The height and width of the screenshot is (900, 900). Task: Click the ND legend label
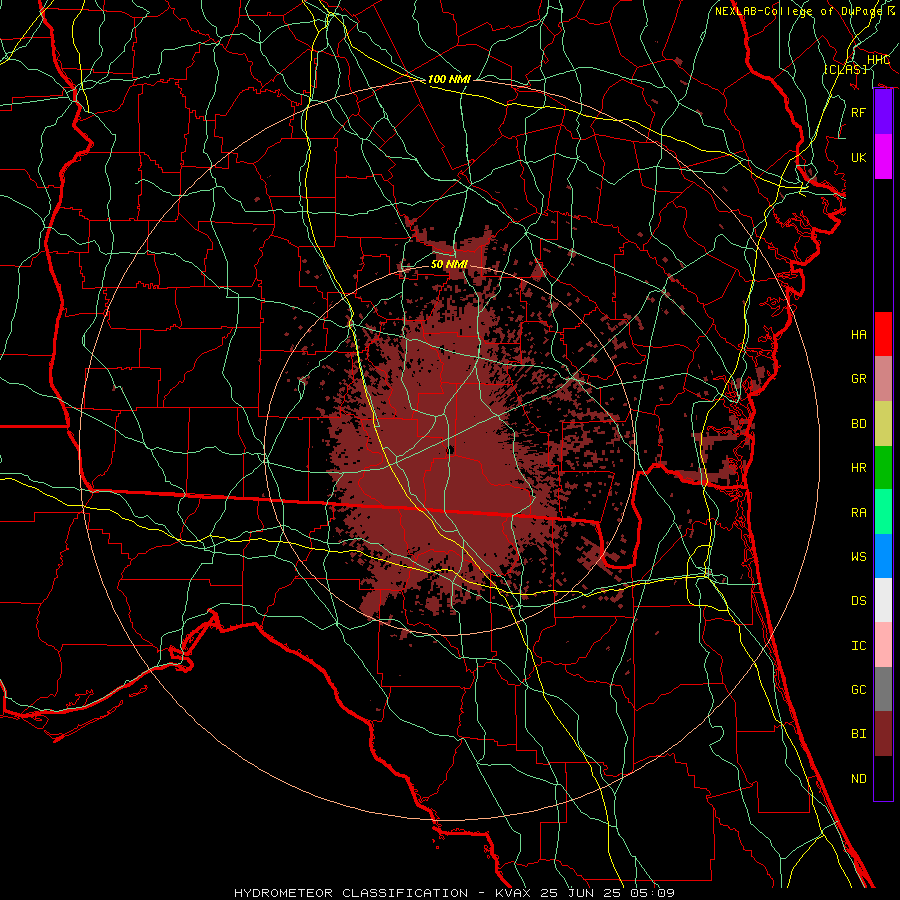pyautogui.click(x=859, y=778)
